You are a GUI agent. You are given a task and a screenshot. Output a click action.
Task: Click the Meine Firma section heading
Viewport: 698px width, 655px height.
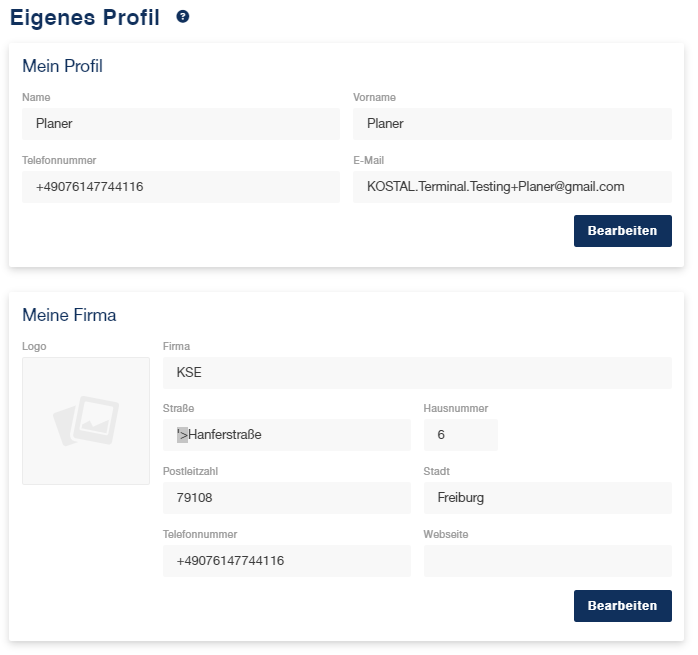[69, 315]
